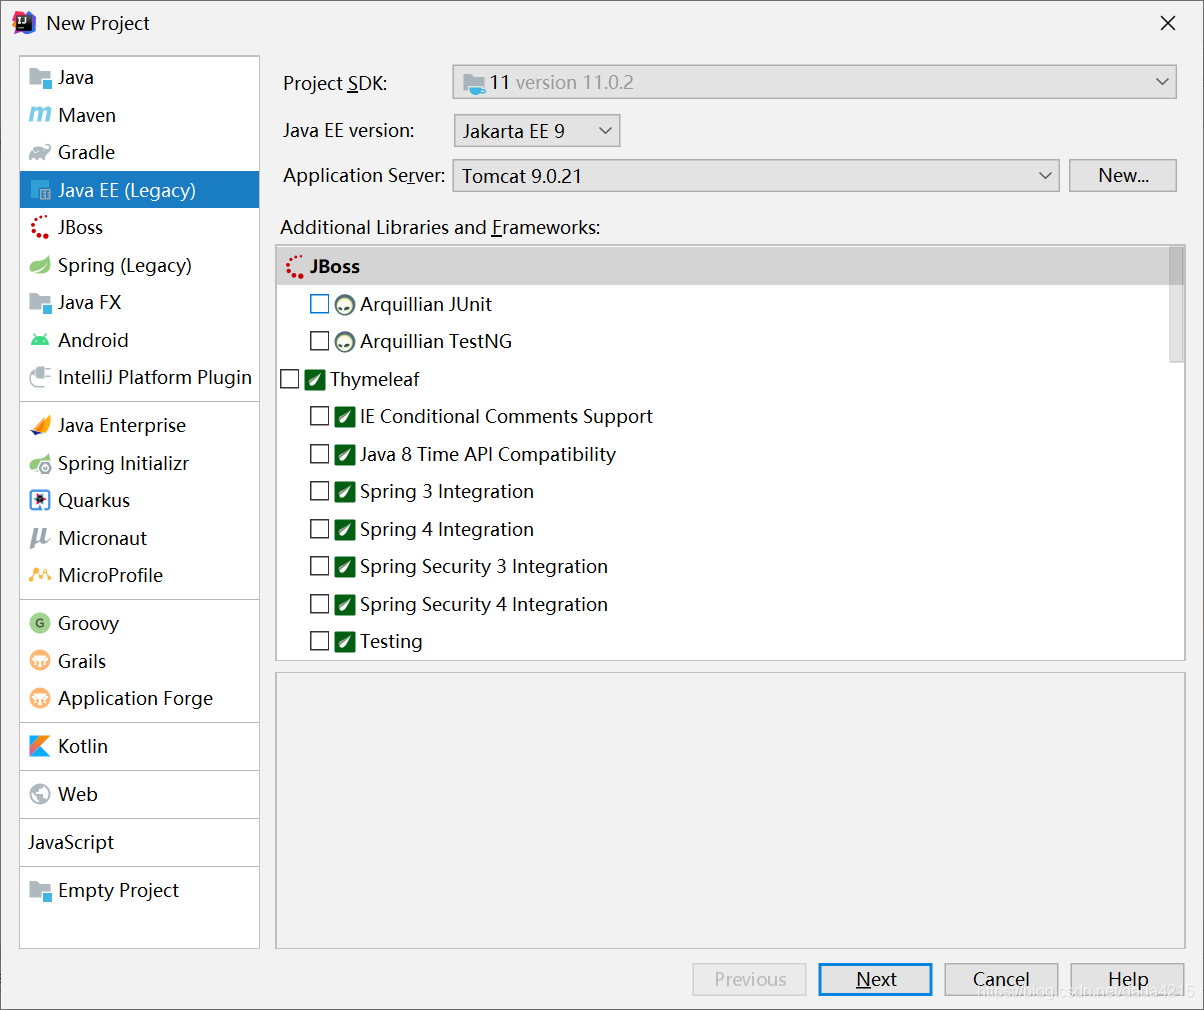This screenshot has height=1010, width=1204.
Task: Click the Gradle elephant icon
Action: [40, 153]
